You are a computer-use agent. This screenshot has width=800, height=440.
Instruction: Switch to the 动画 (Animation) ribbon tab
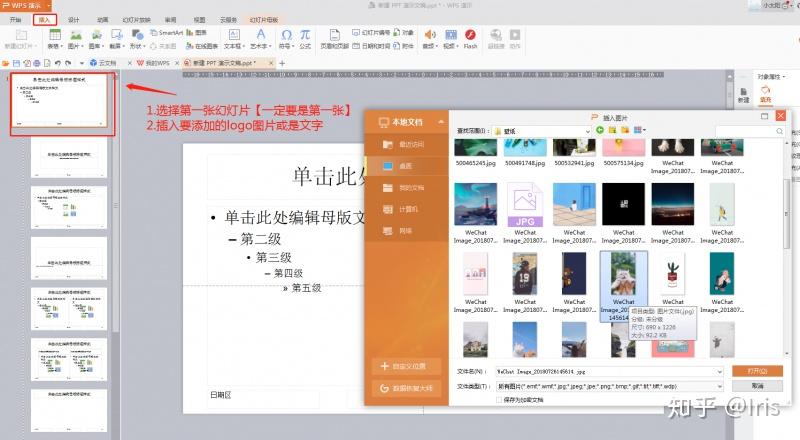click(103, 20)
